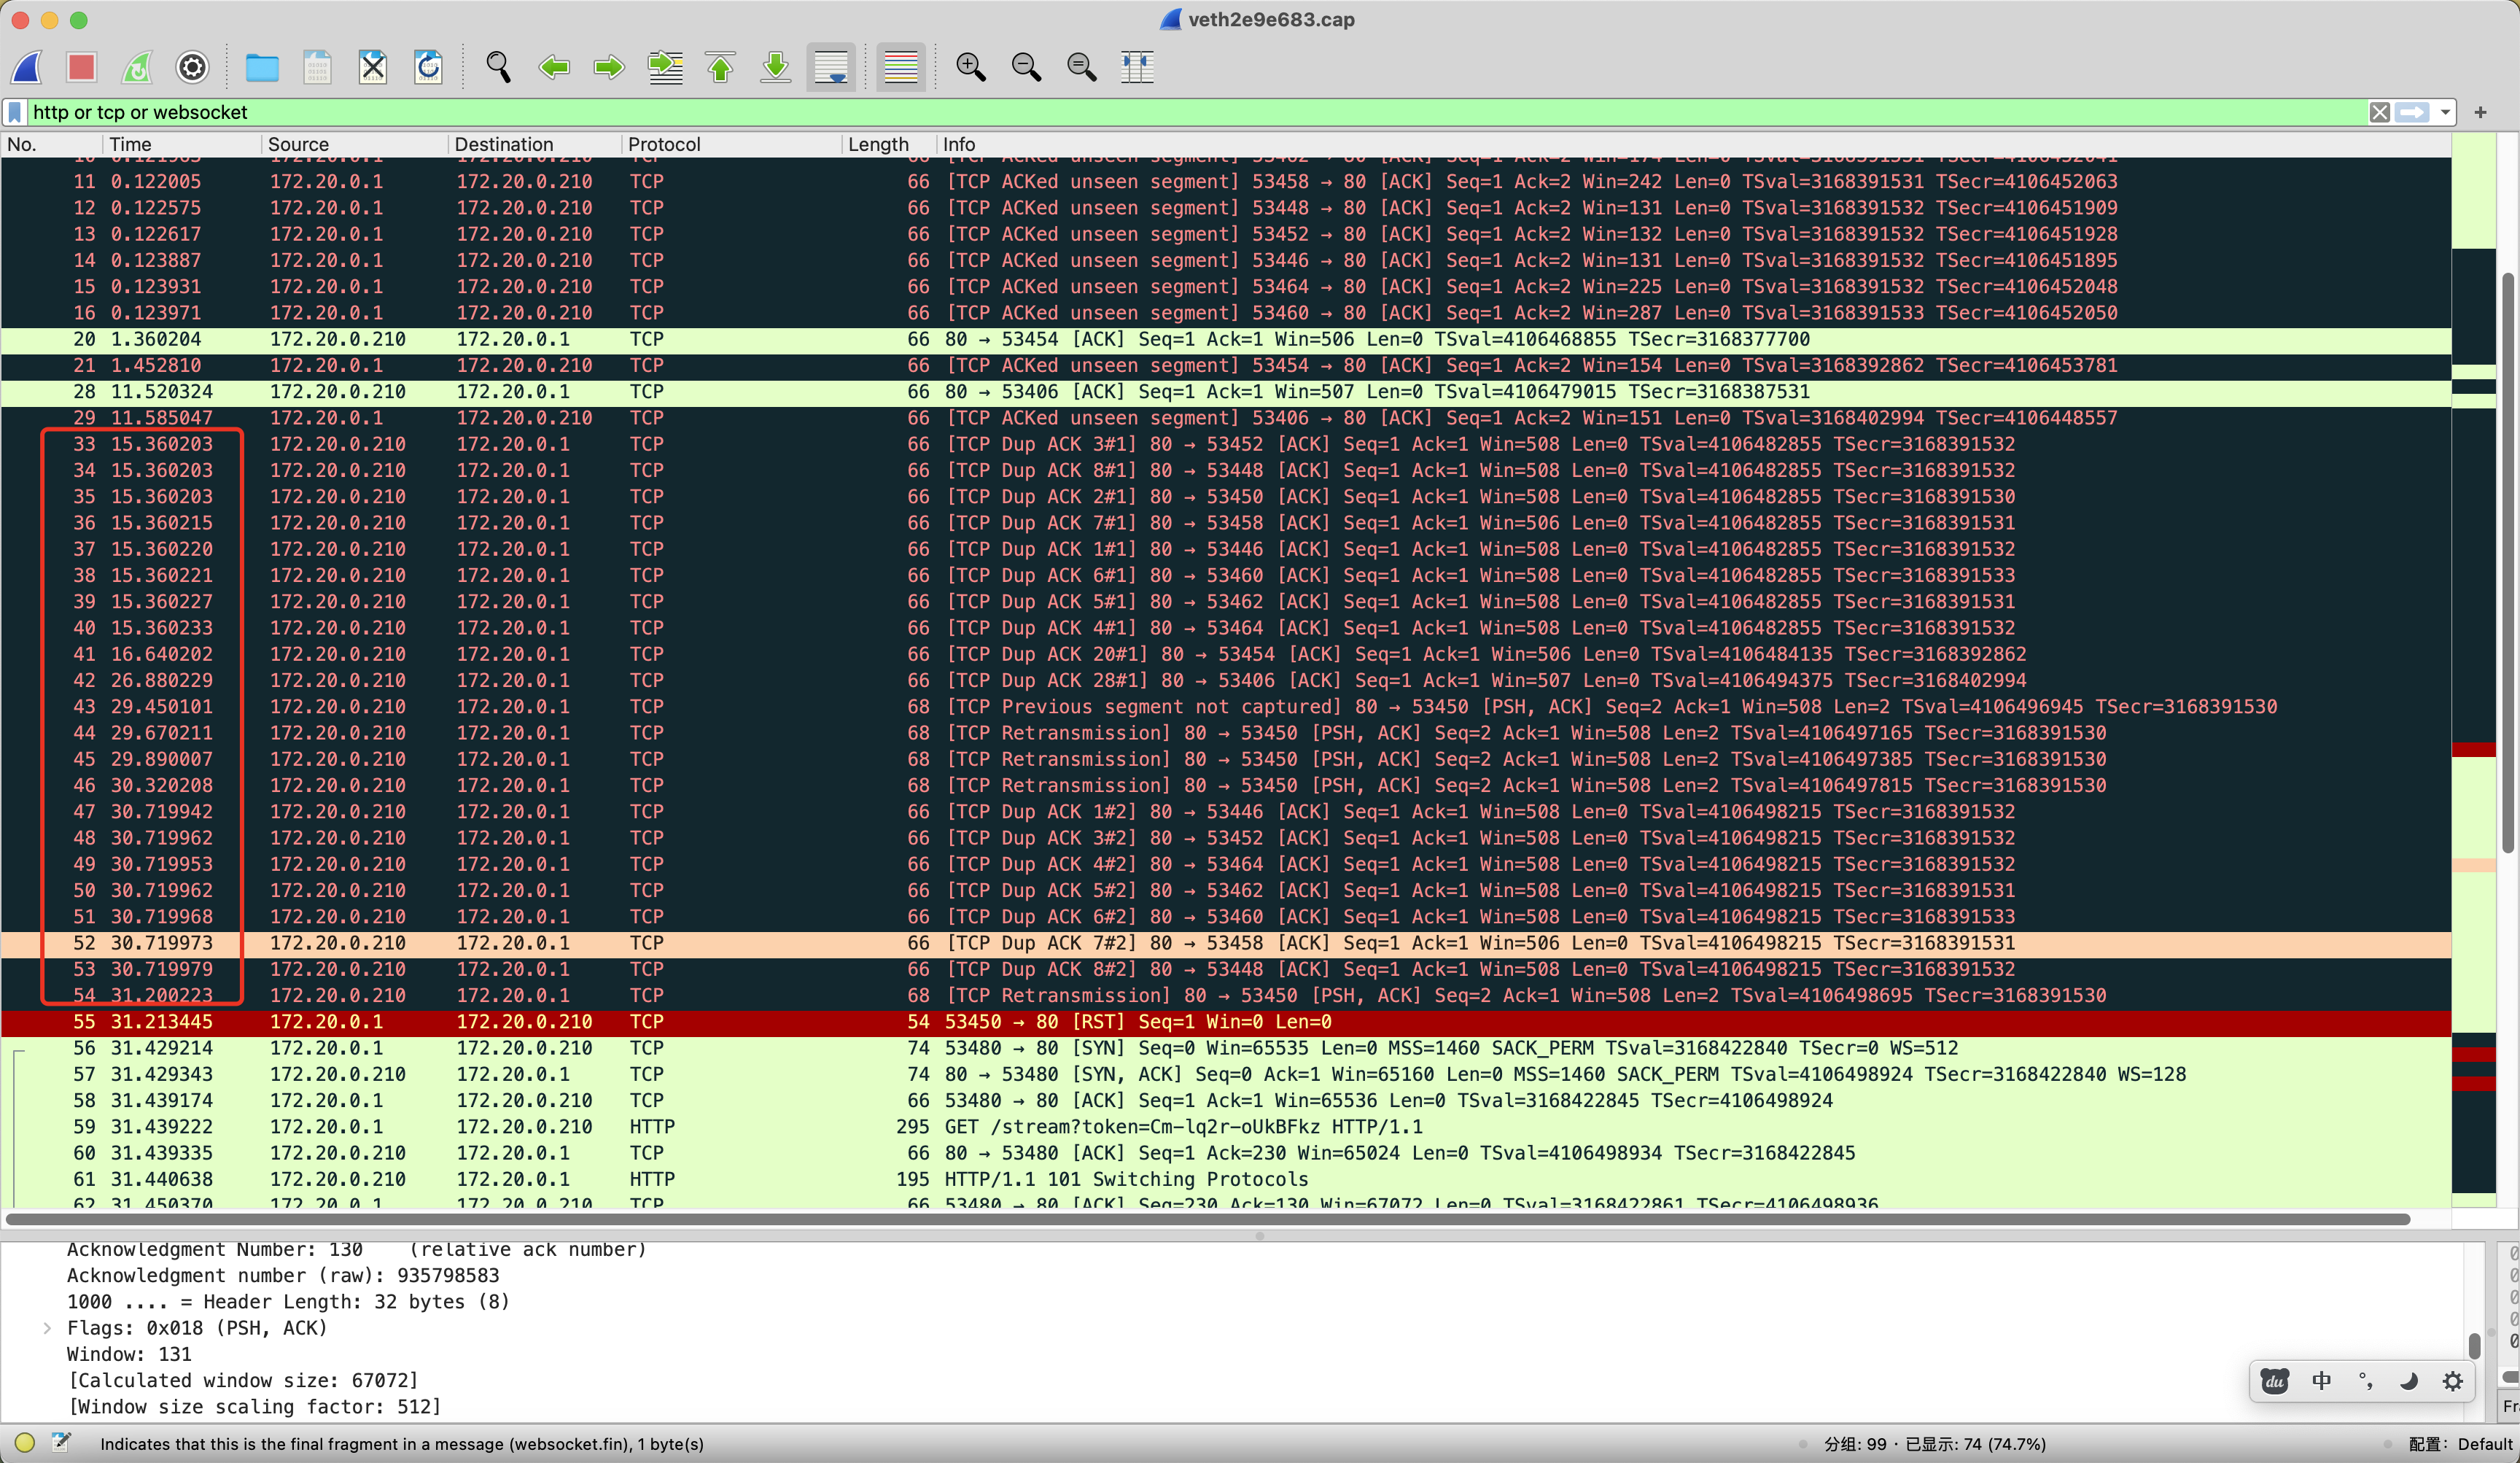The width and height of the screenshot is (2520, 1463).
Task: Open the filter bookmark menu
Action: click(15, 112)
